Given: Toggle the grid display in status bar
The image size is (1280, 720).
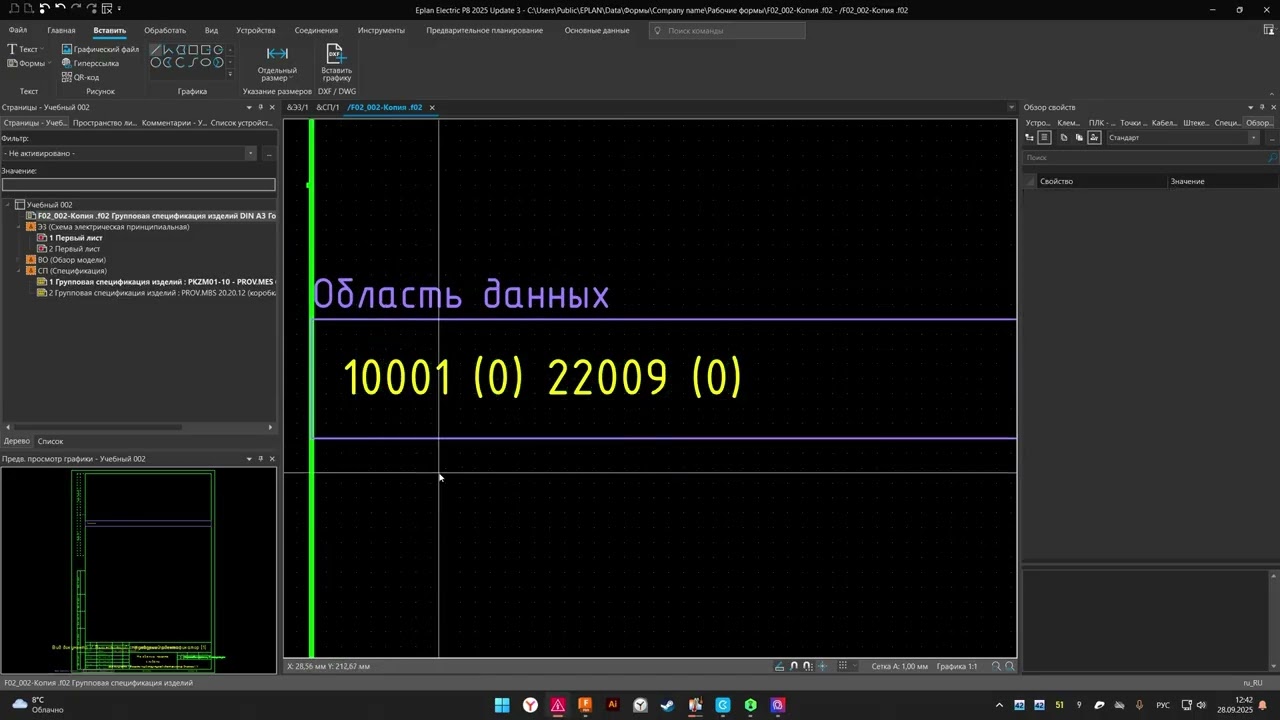Looking at the screenshot, I should (843, 666).
